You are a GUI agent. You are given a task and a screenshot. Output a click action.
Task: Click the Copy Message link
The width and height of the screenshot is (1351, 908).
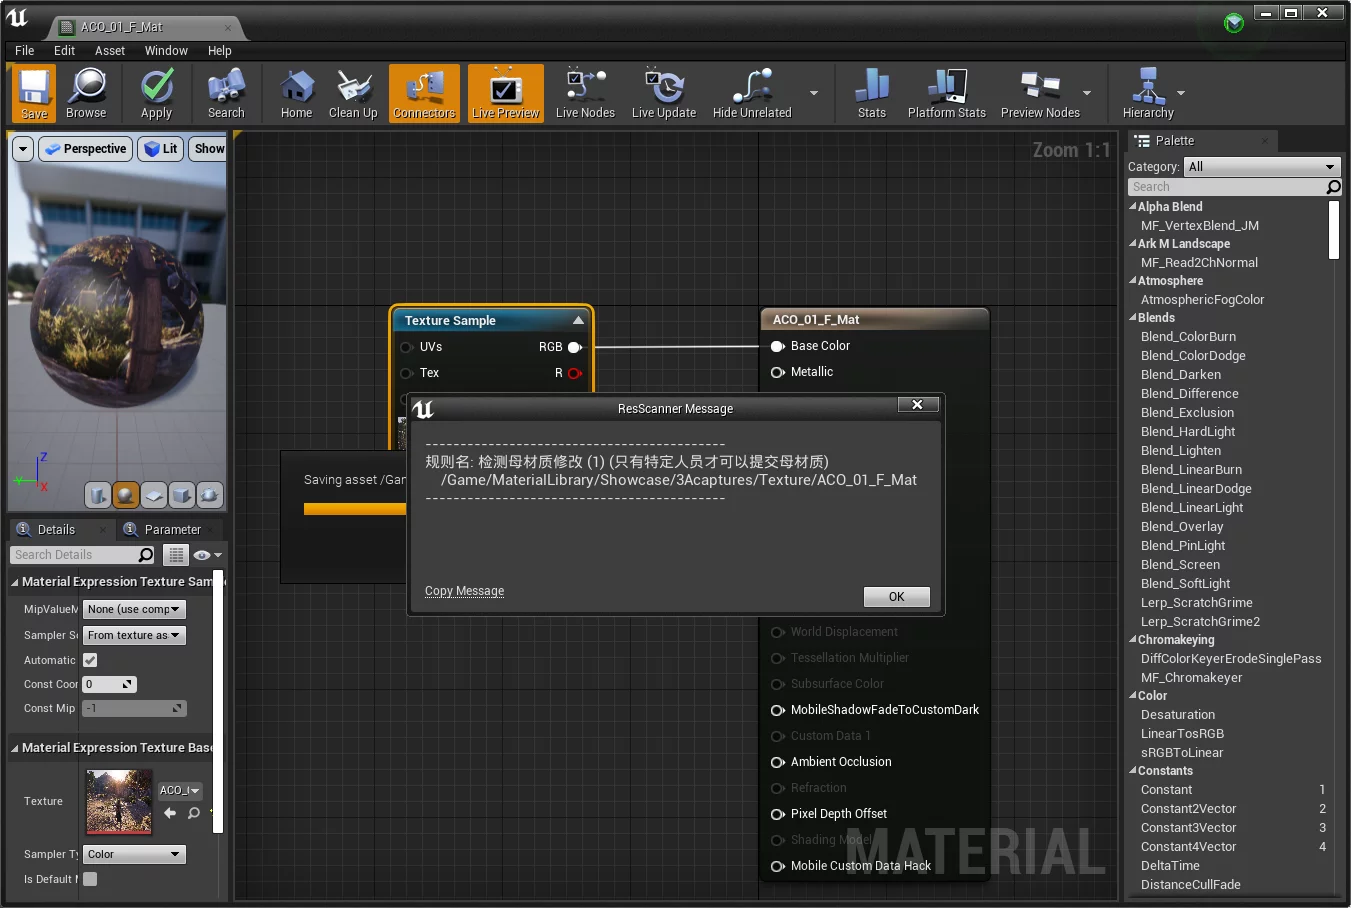pos(464,591)
